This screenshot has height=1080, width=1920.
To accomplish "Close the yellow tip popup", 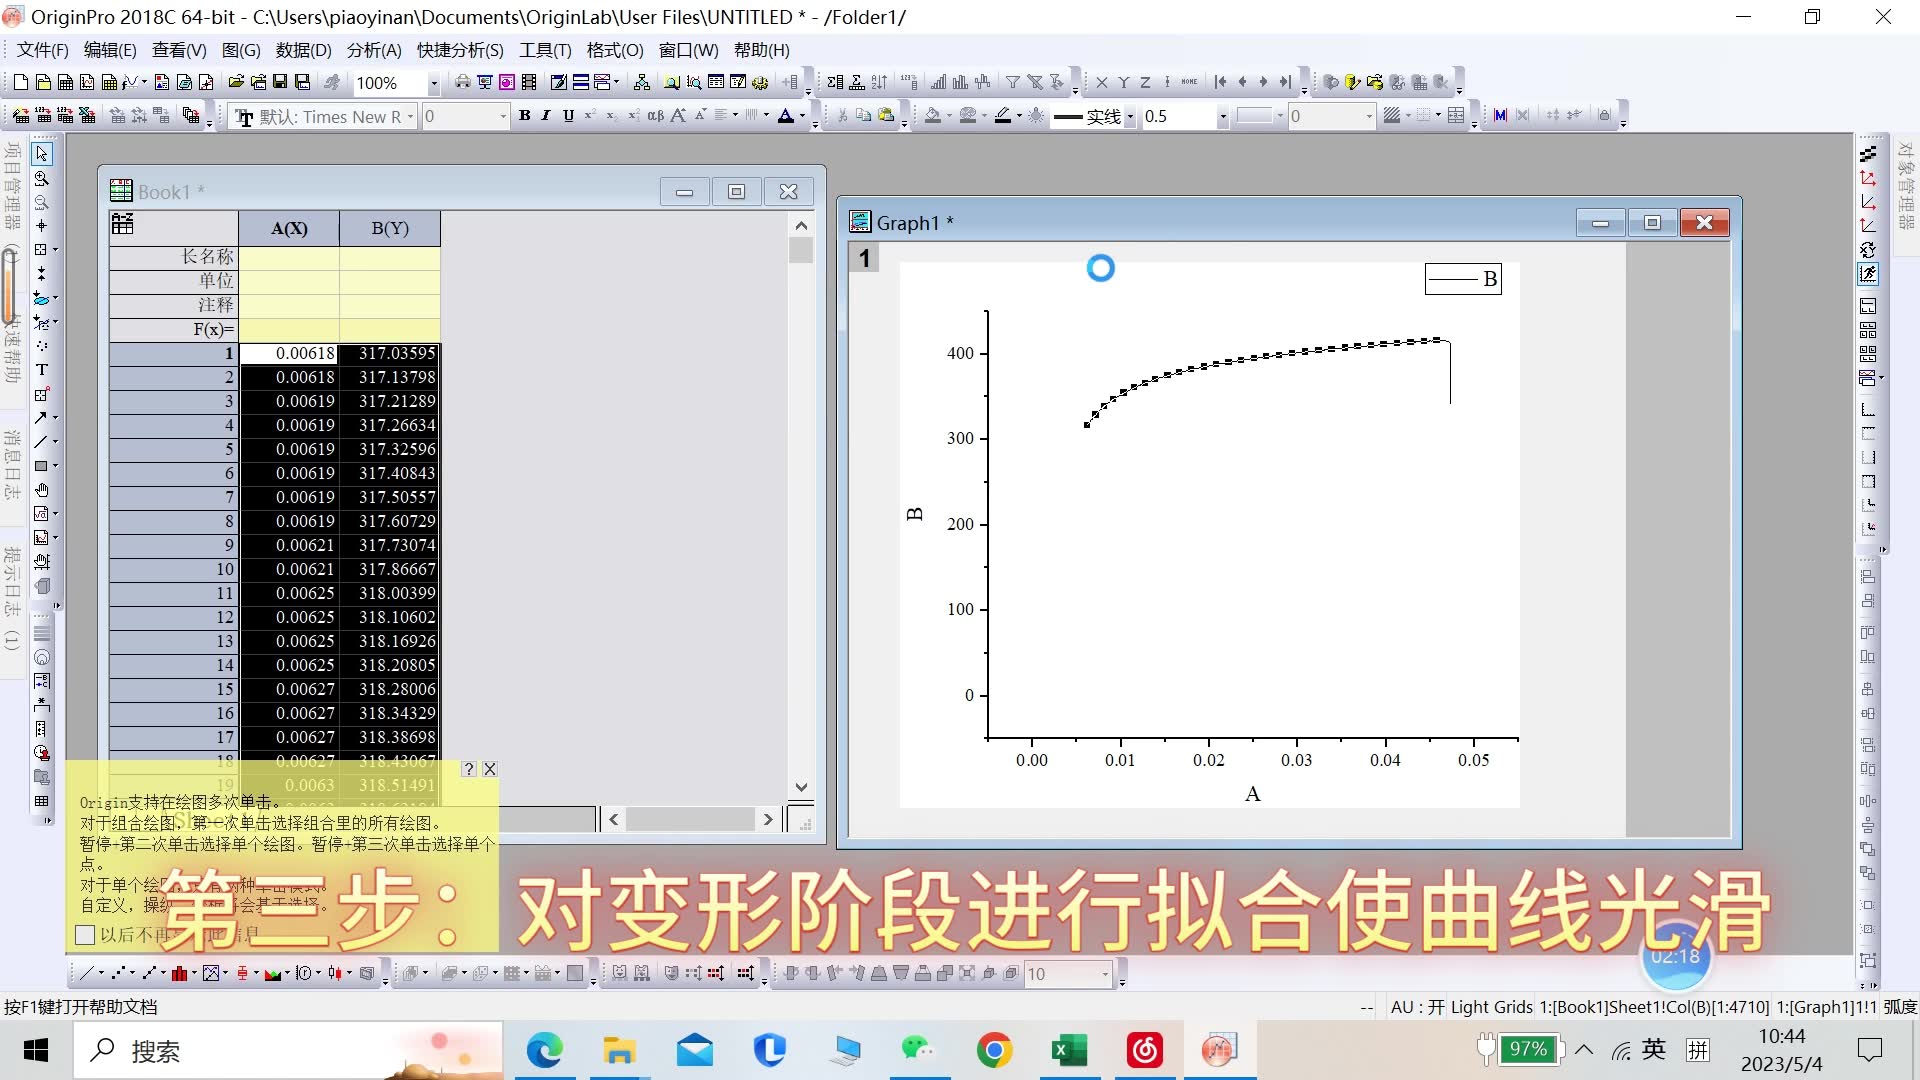I will 490,769.
